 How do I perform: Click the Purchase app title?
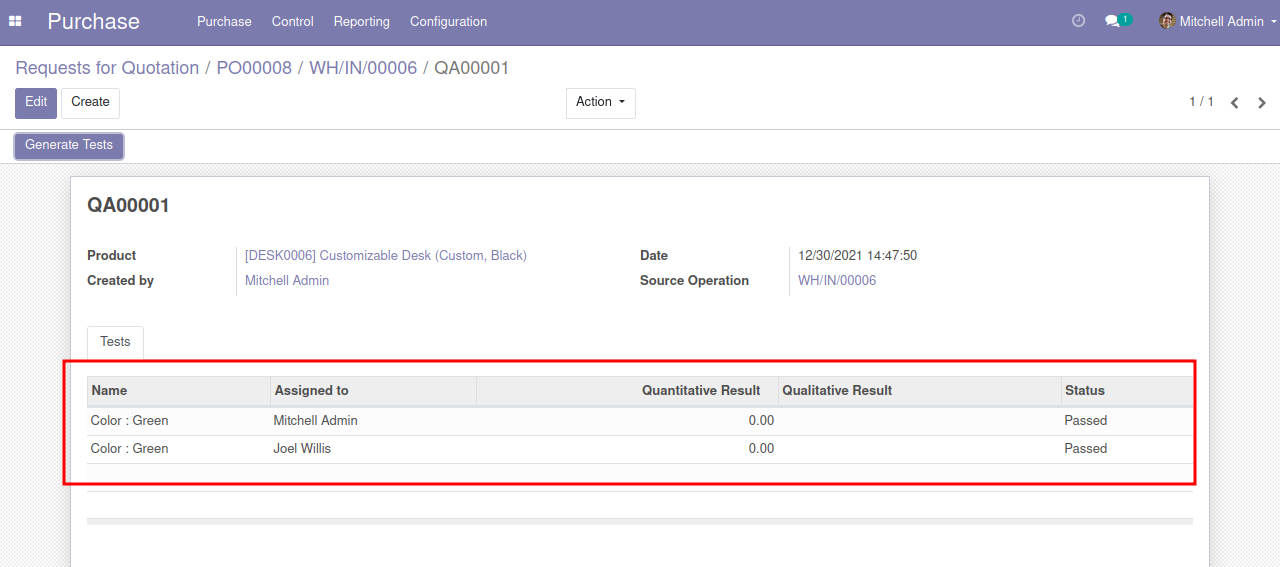click(x=94, y=21)
